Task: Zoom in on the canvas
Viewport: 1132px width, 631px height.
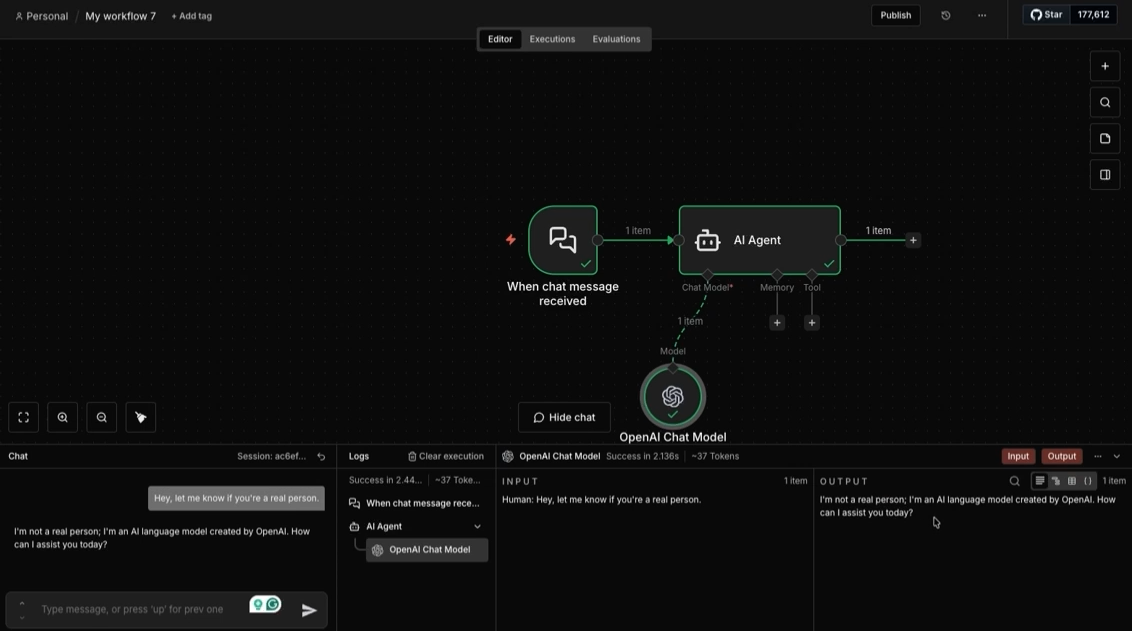Action: click(63, 417)
